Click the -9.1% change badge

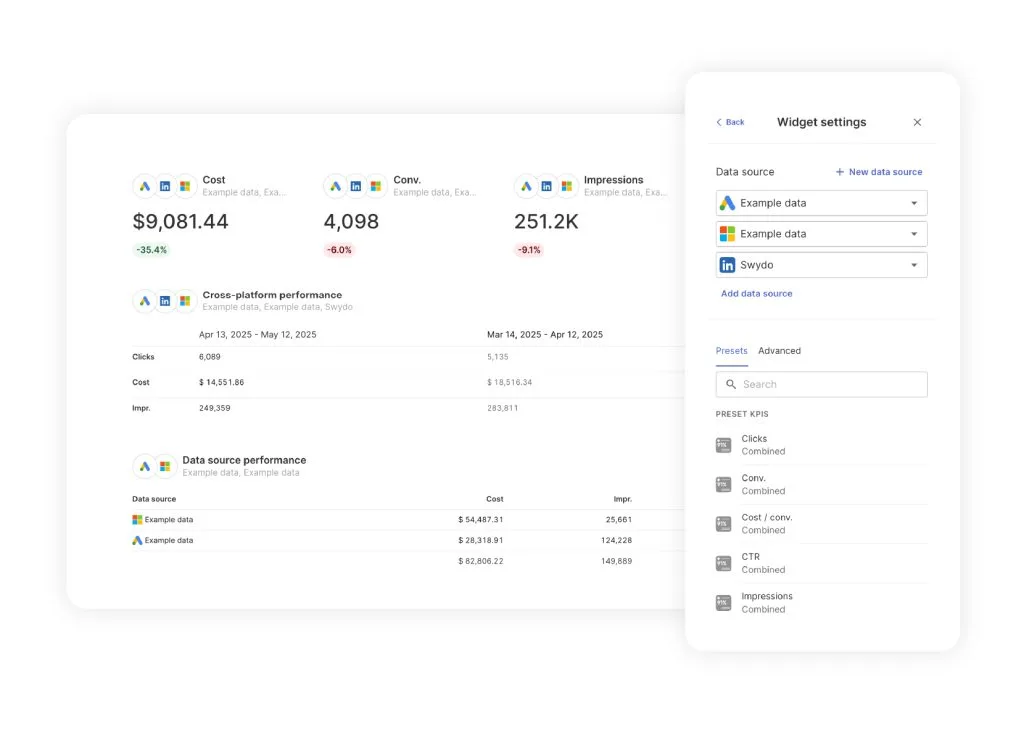[529, 250]
